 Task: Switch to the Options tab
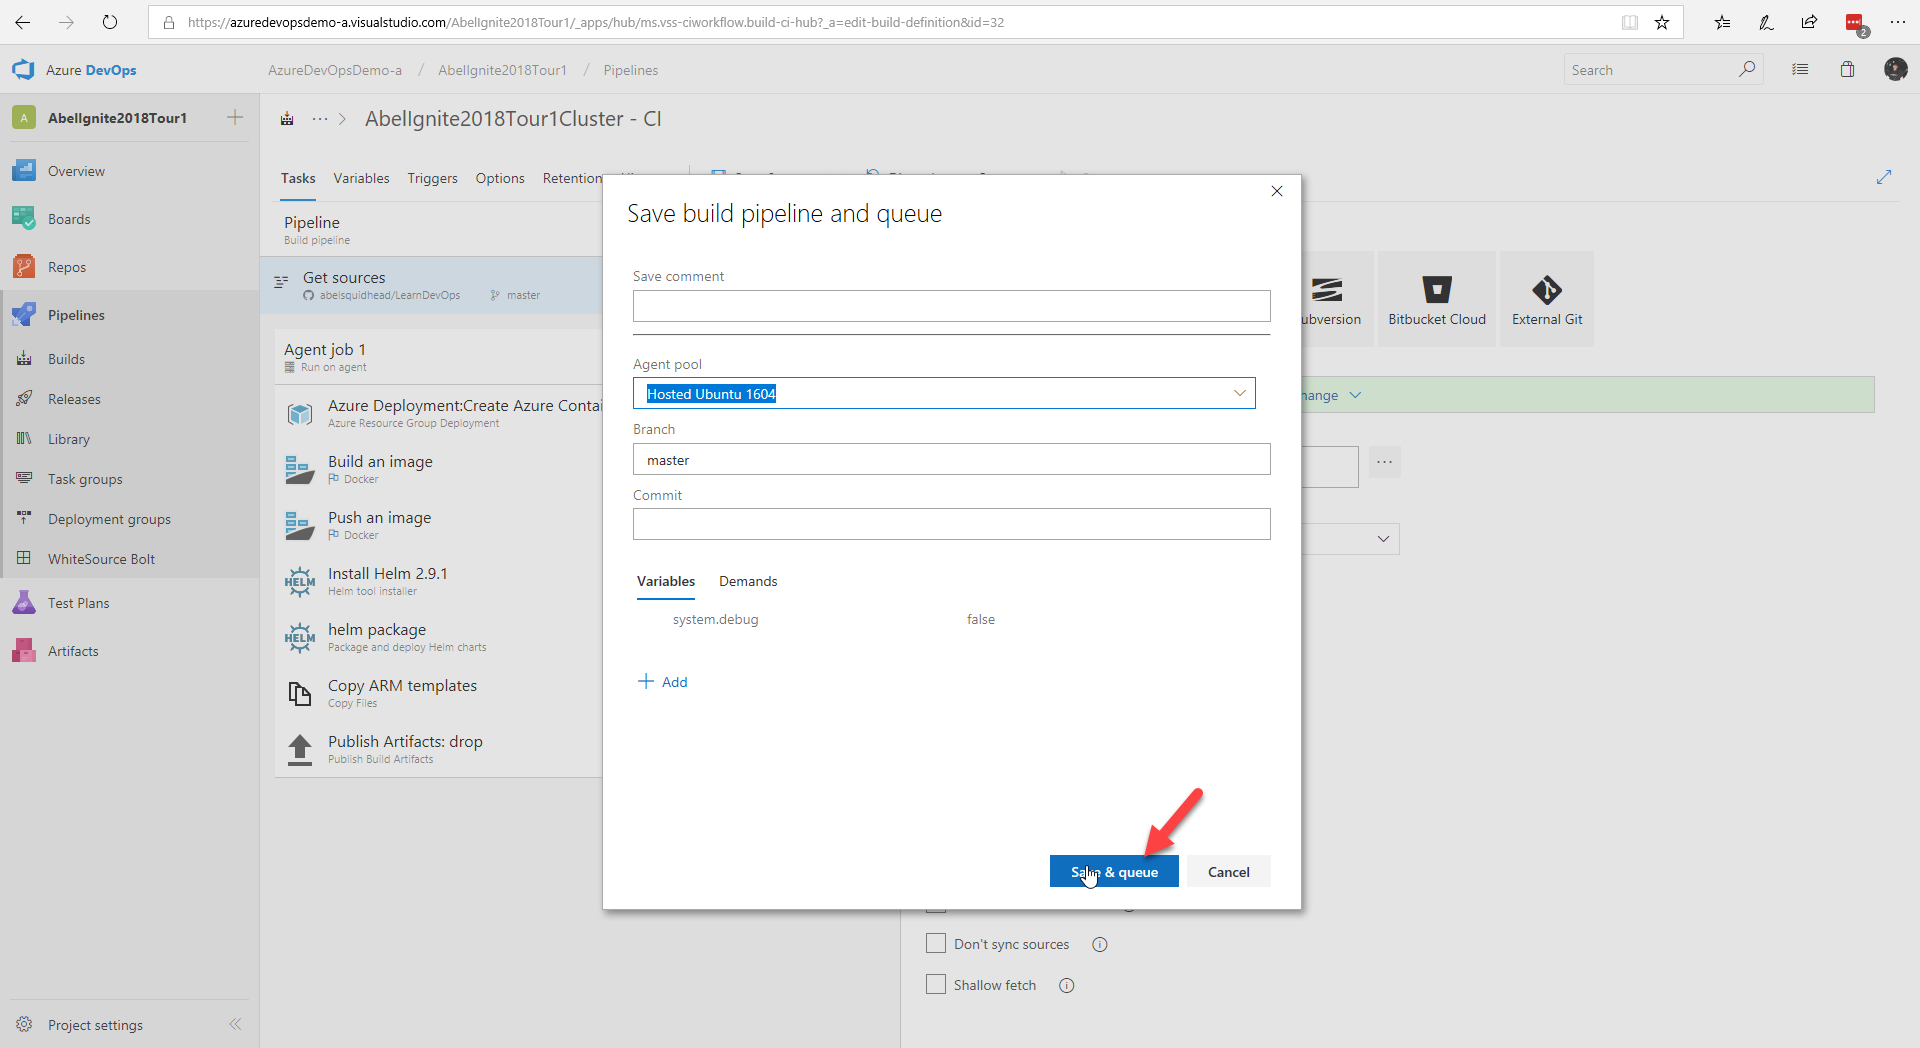[500, 178]
